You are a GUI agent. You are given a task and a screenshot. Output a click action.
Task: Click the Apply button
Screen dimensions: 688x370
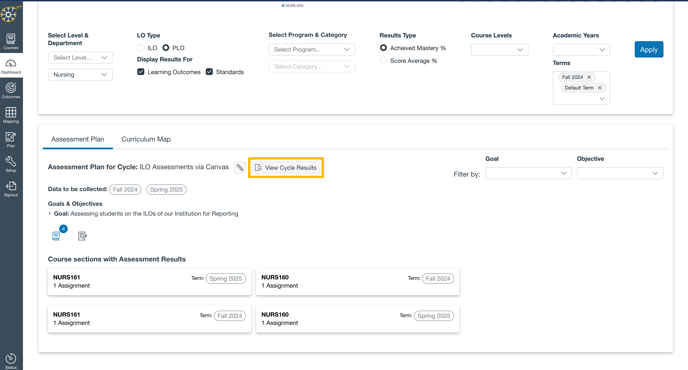649,50
